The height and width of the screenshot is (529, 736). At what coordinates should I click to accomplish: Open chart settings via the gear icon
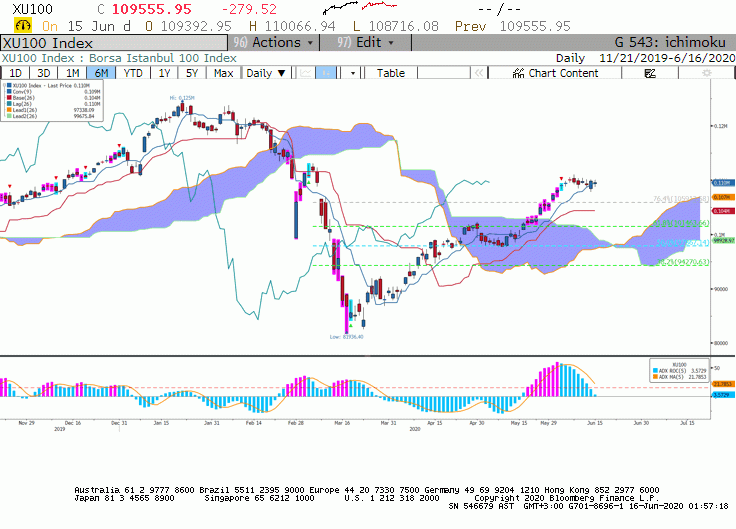(x=706, y=73)
